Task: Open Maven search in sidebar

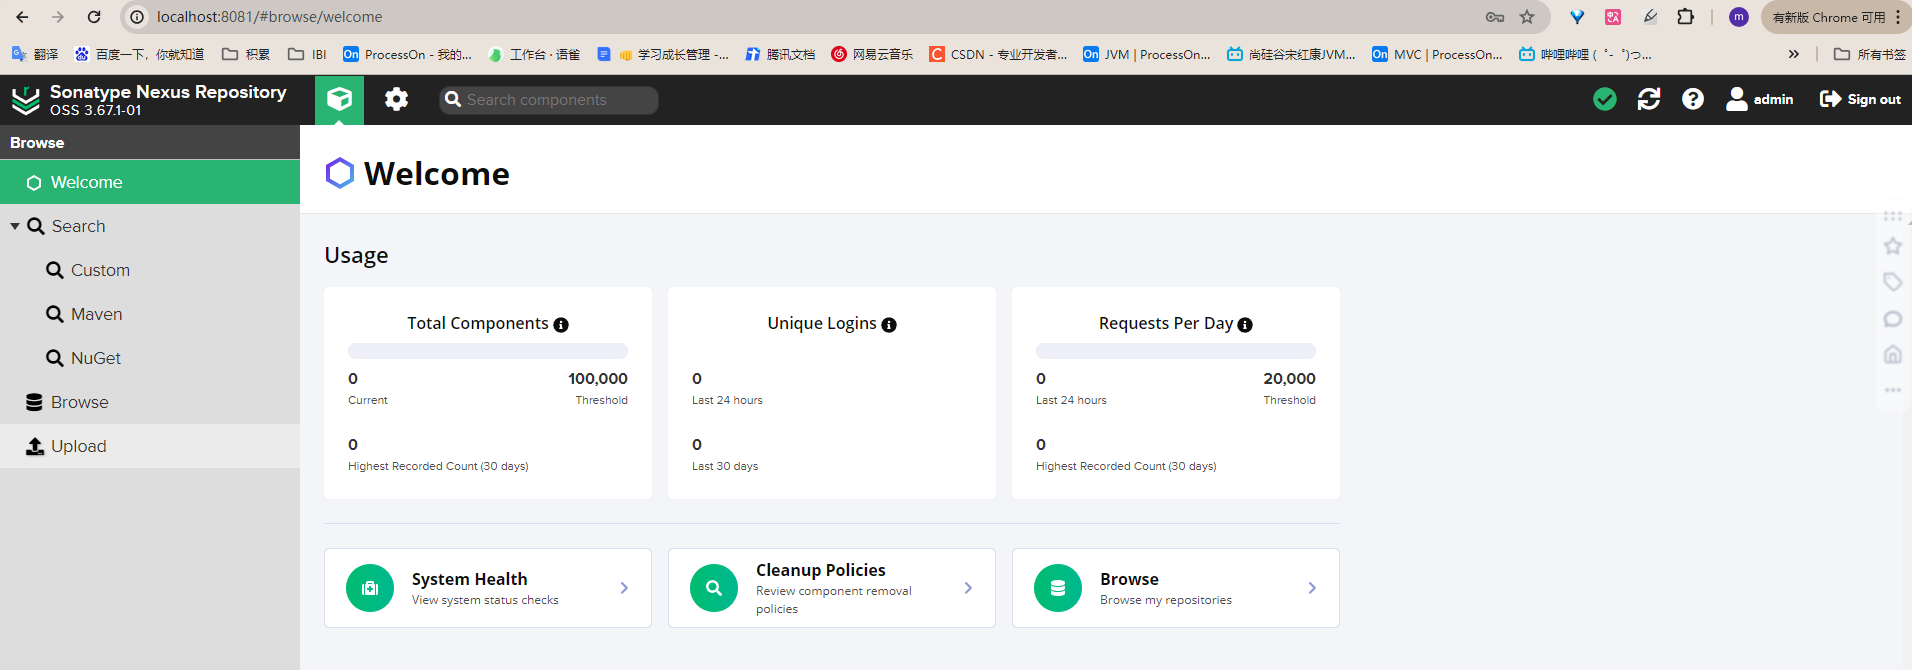Action: pyautogui.click(x=96, y=314)
